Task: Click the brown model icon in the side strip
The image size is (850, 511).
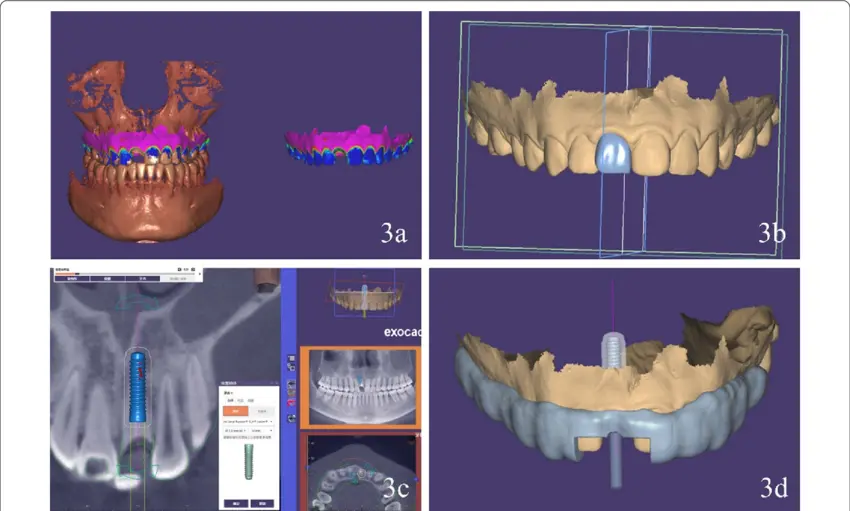Action: pyautogui.click(x=292, y=392)
